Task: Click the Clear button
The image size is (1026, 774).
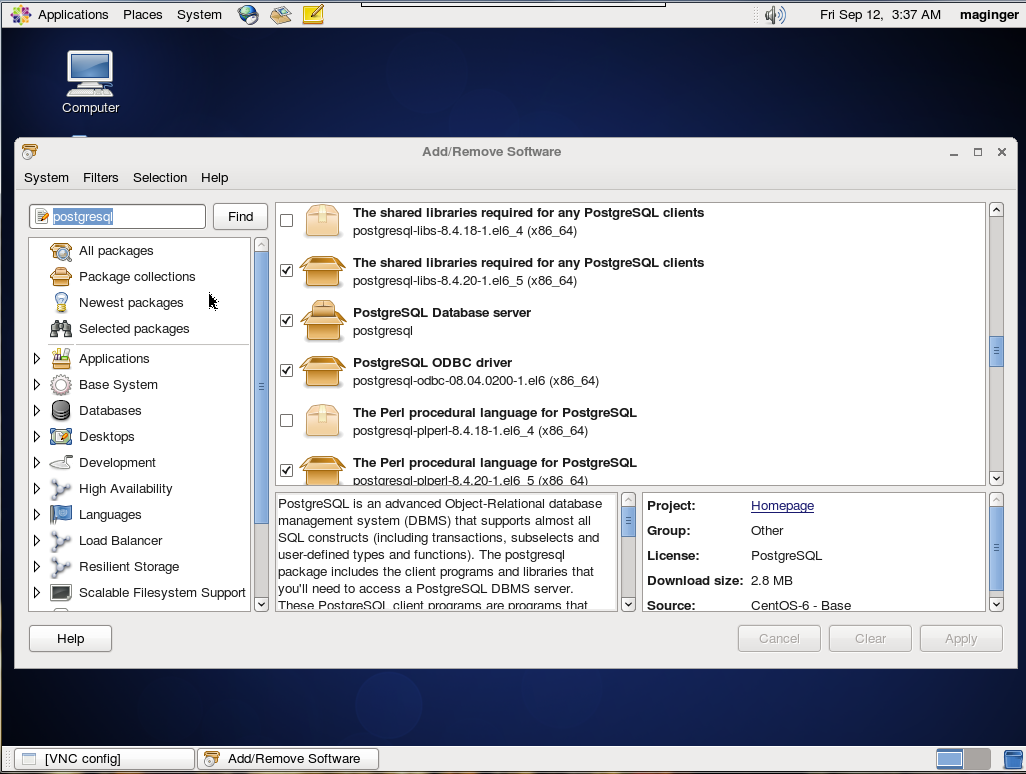Action: (x=870, y=639)
